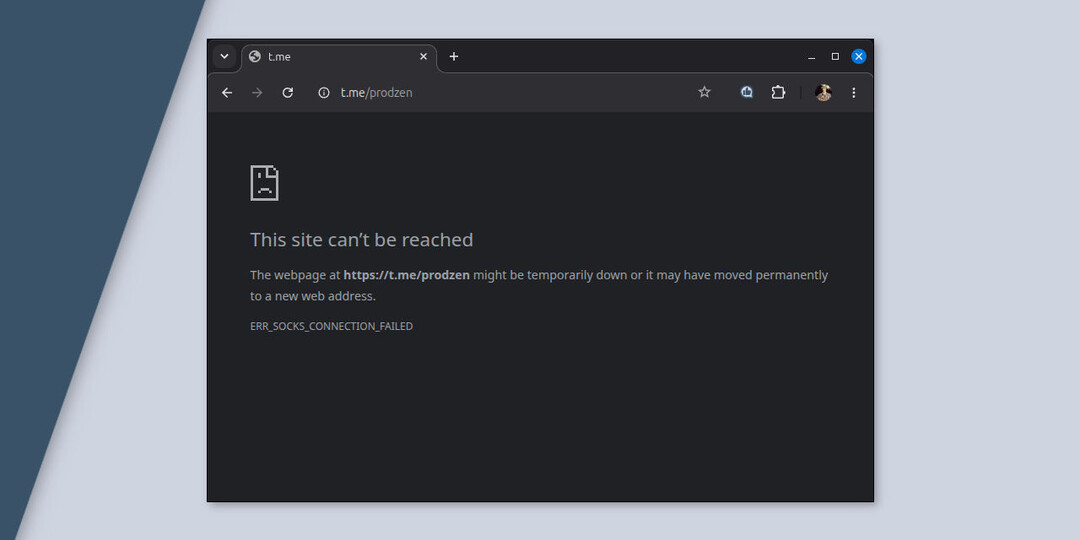Click the address bar showing t.me/prodzen
The height and width of the screenshot is (540, 1080).
point(514,92)
